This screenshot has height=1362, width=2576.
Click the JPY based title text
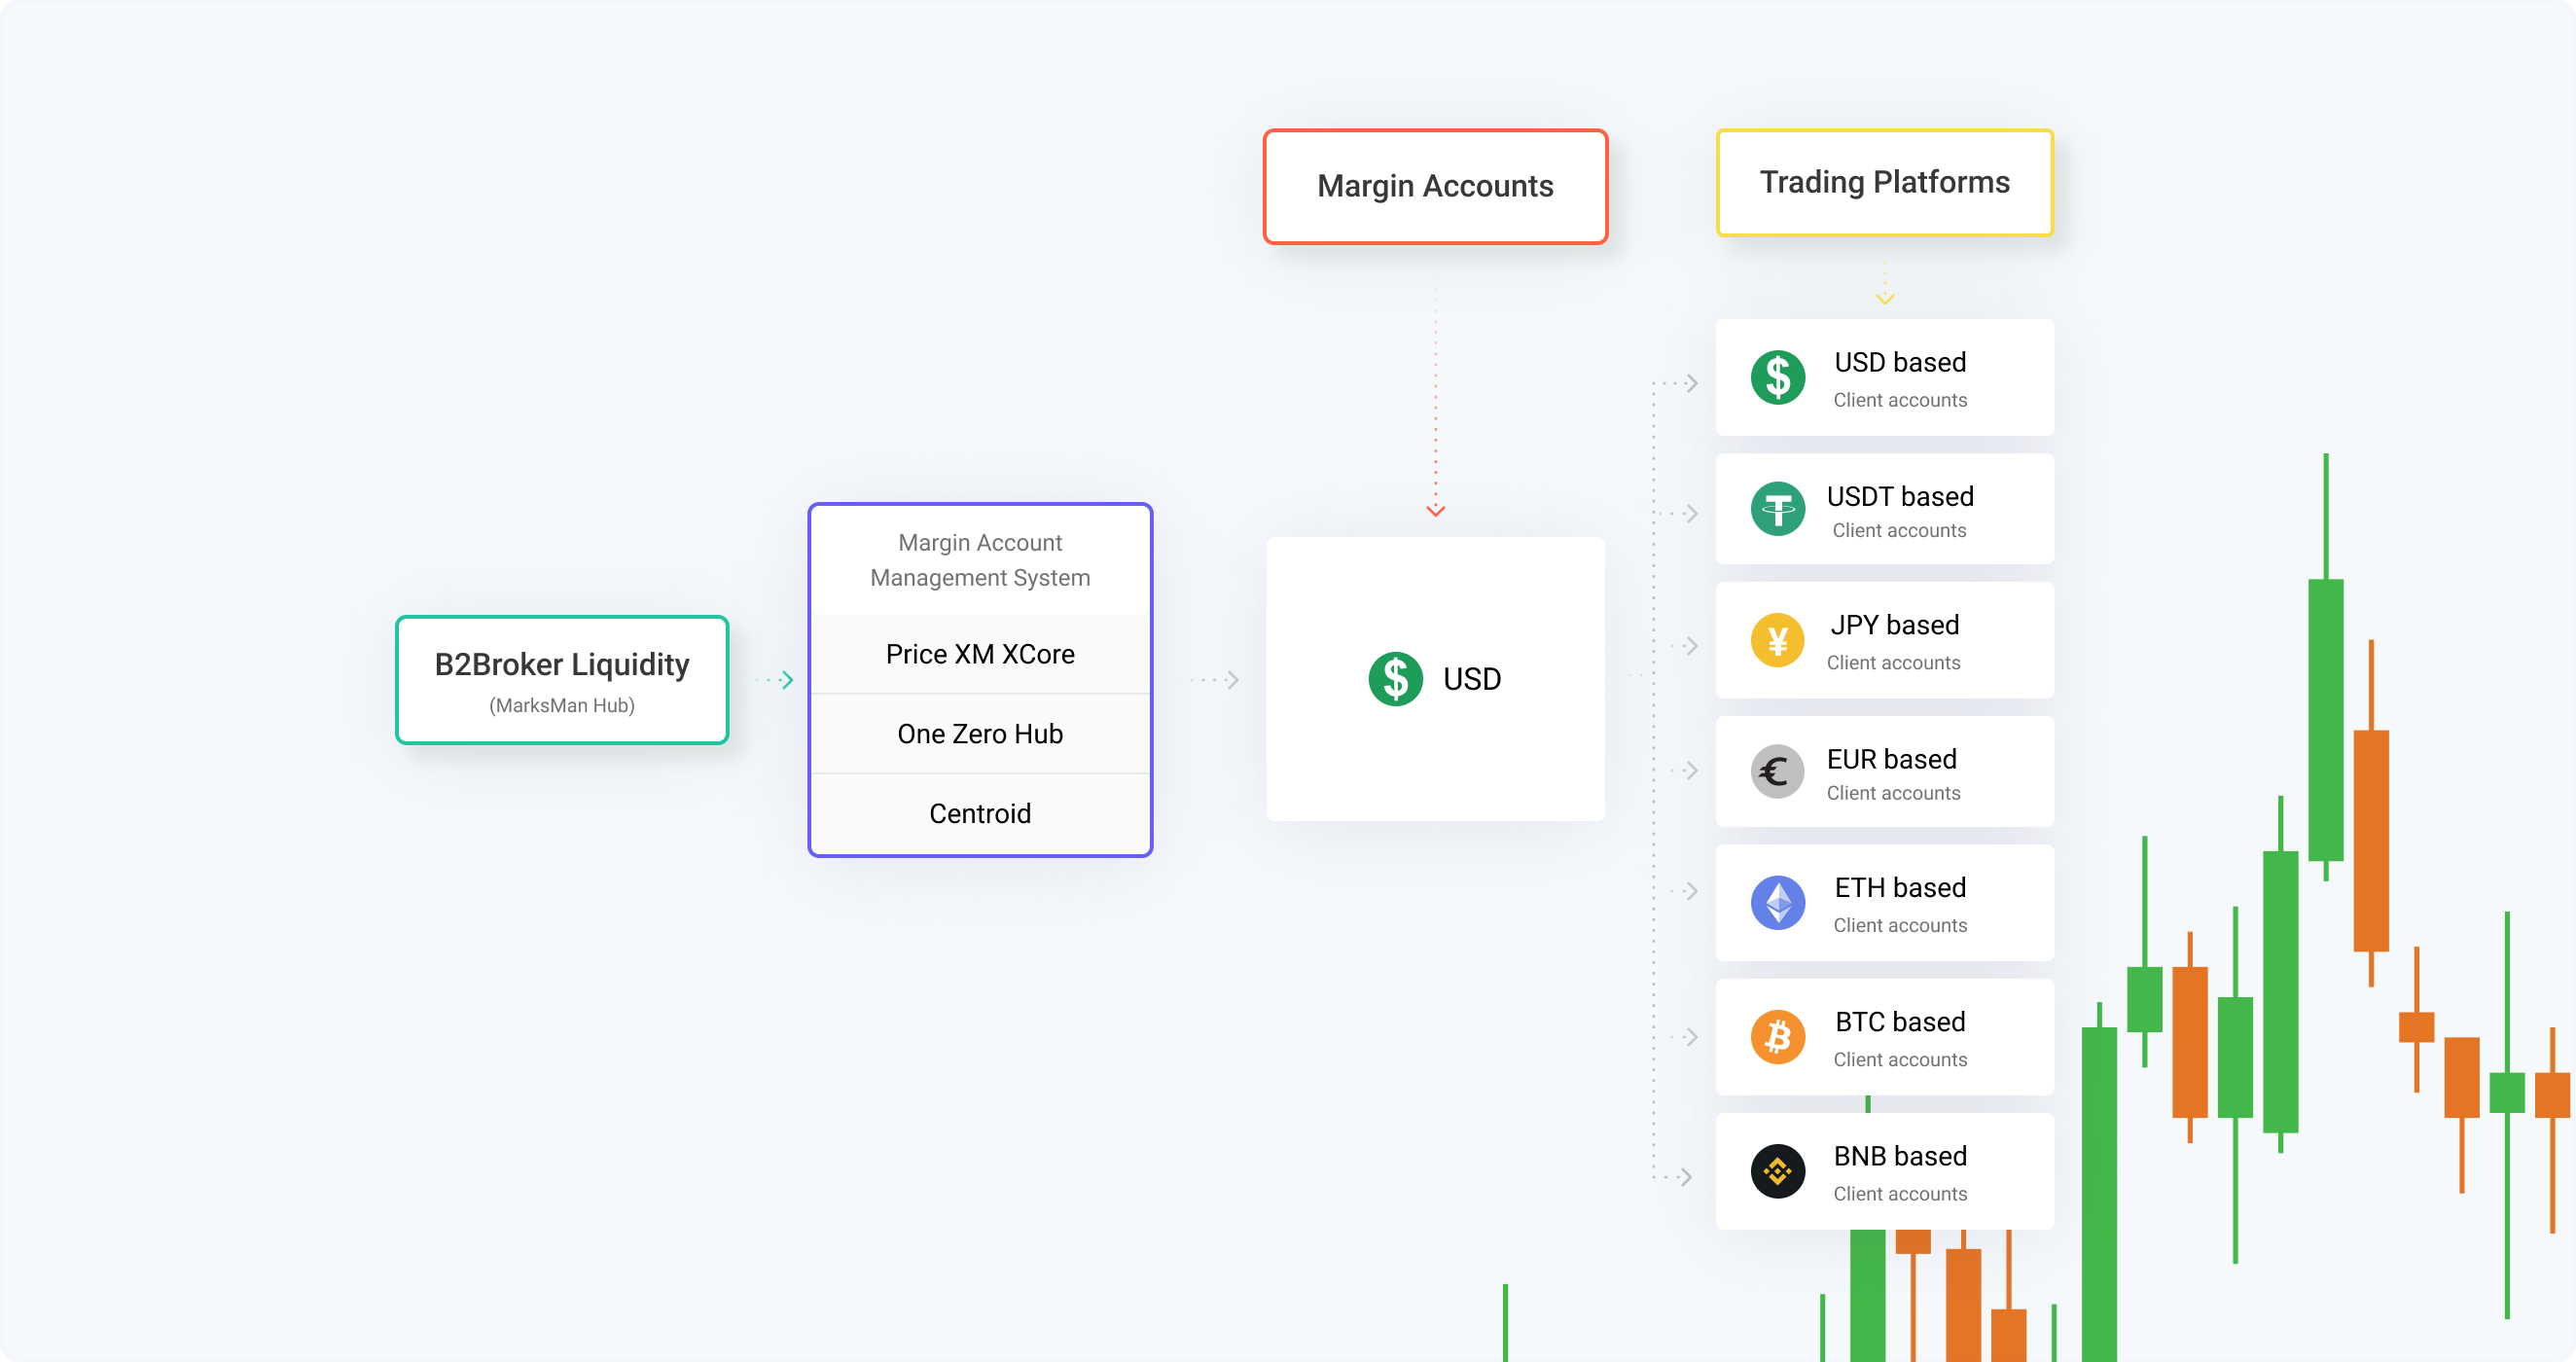coord(1894,625)
